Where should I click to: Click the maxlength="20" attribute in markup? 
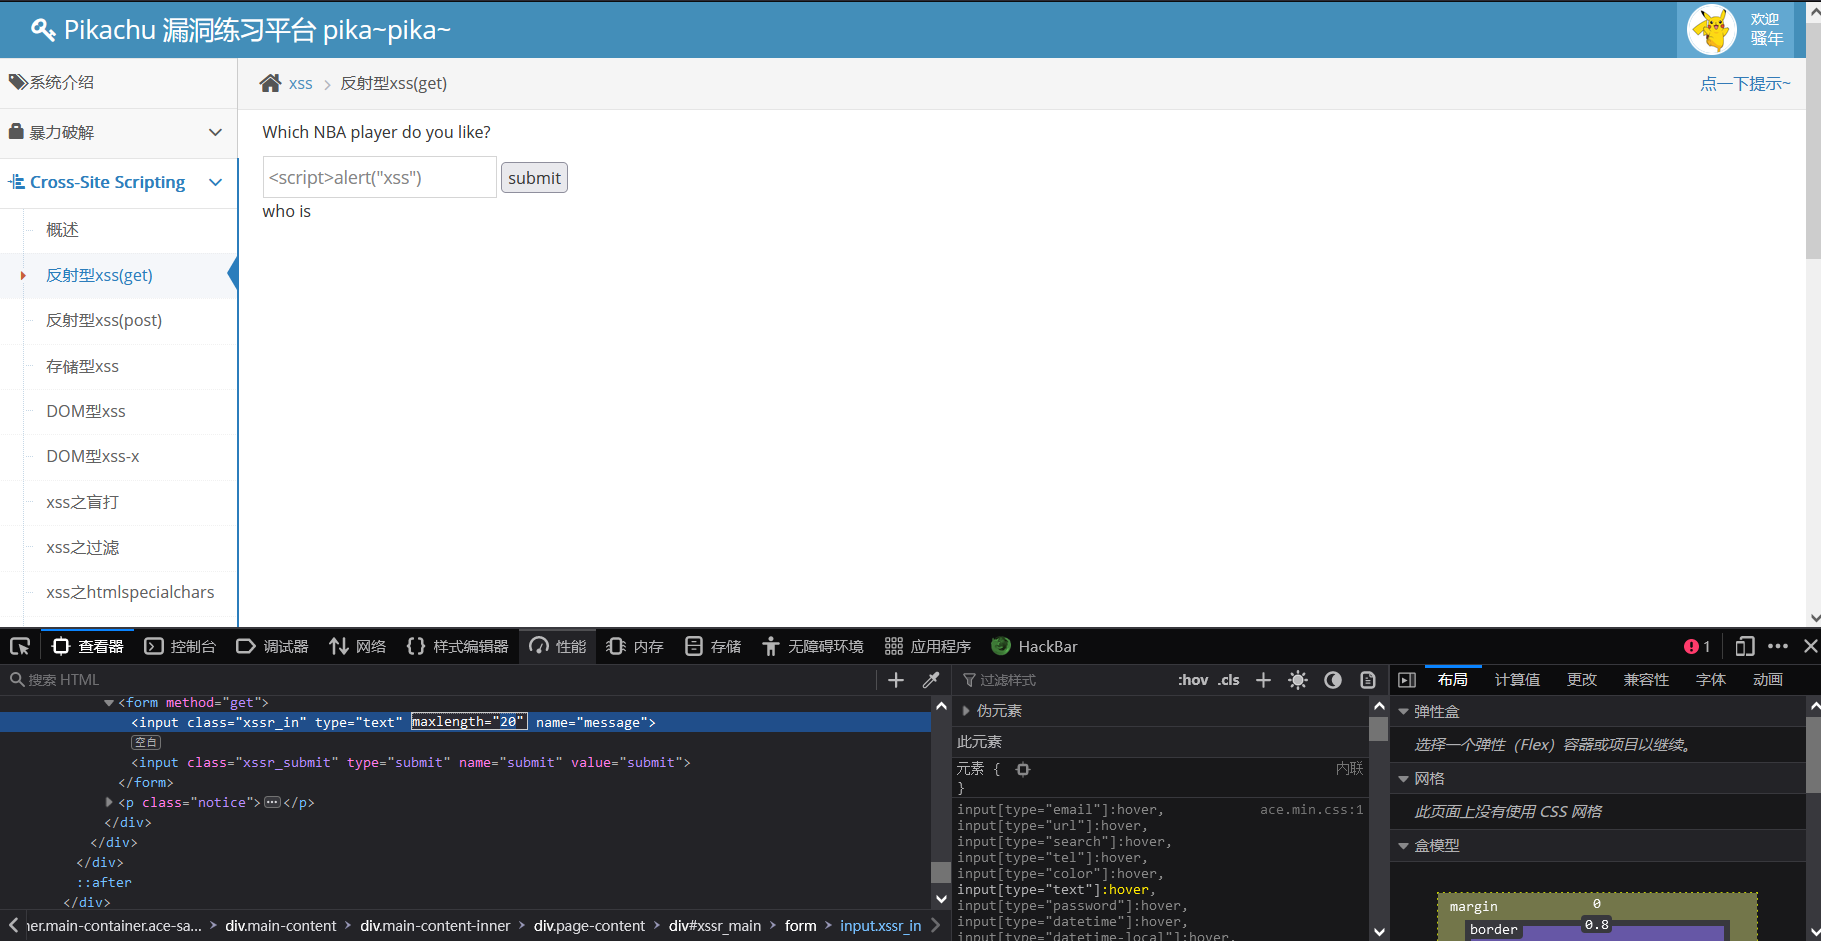[469, 722]
